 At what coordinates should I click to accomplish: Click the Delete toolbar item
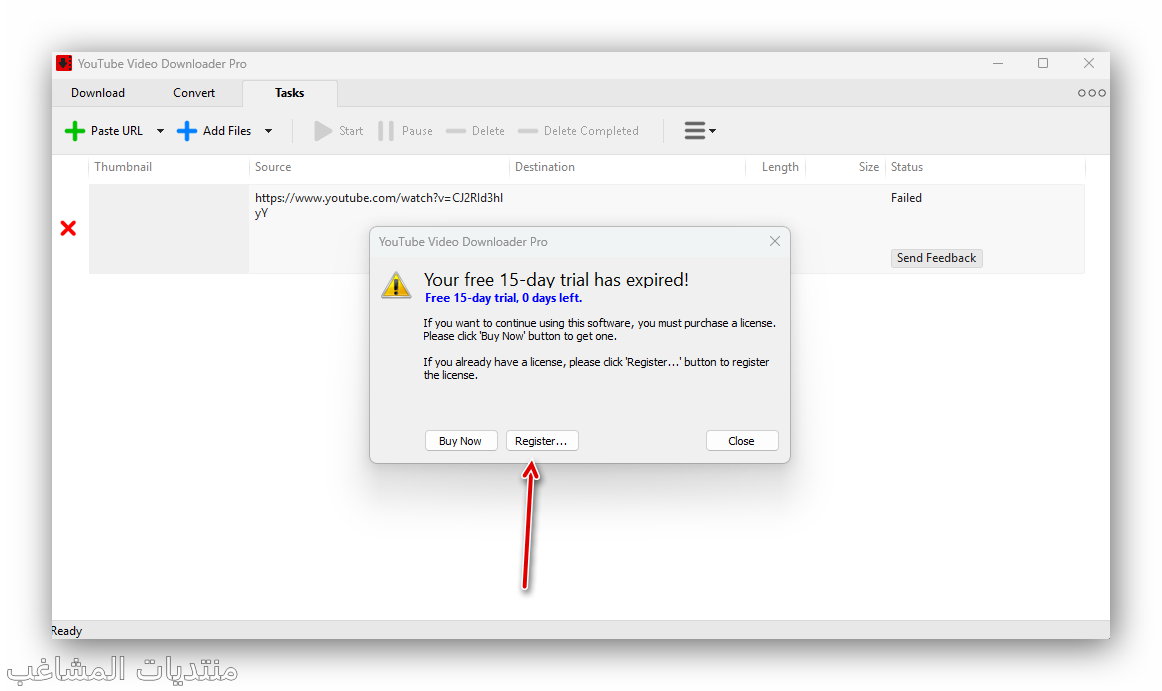[x=475, y=131]
